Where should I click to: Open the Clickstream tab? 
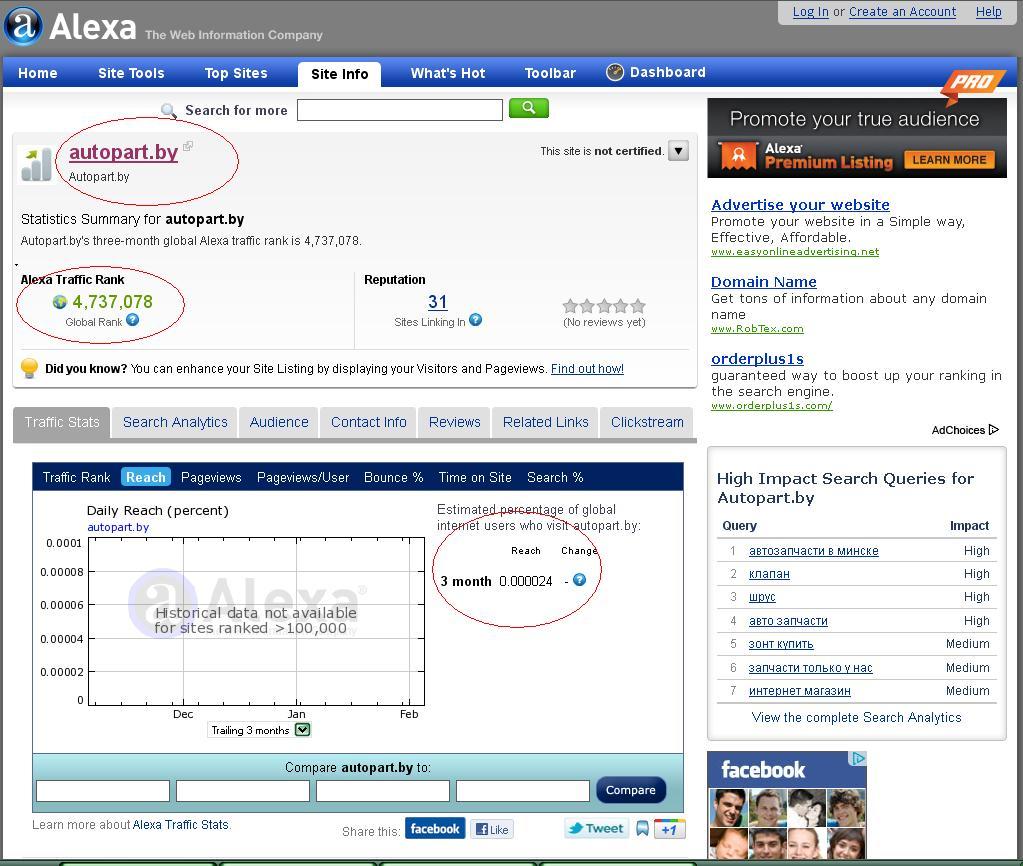point(647,422)
